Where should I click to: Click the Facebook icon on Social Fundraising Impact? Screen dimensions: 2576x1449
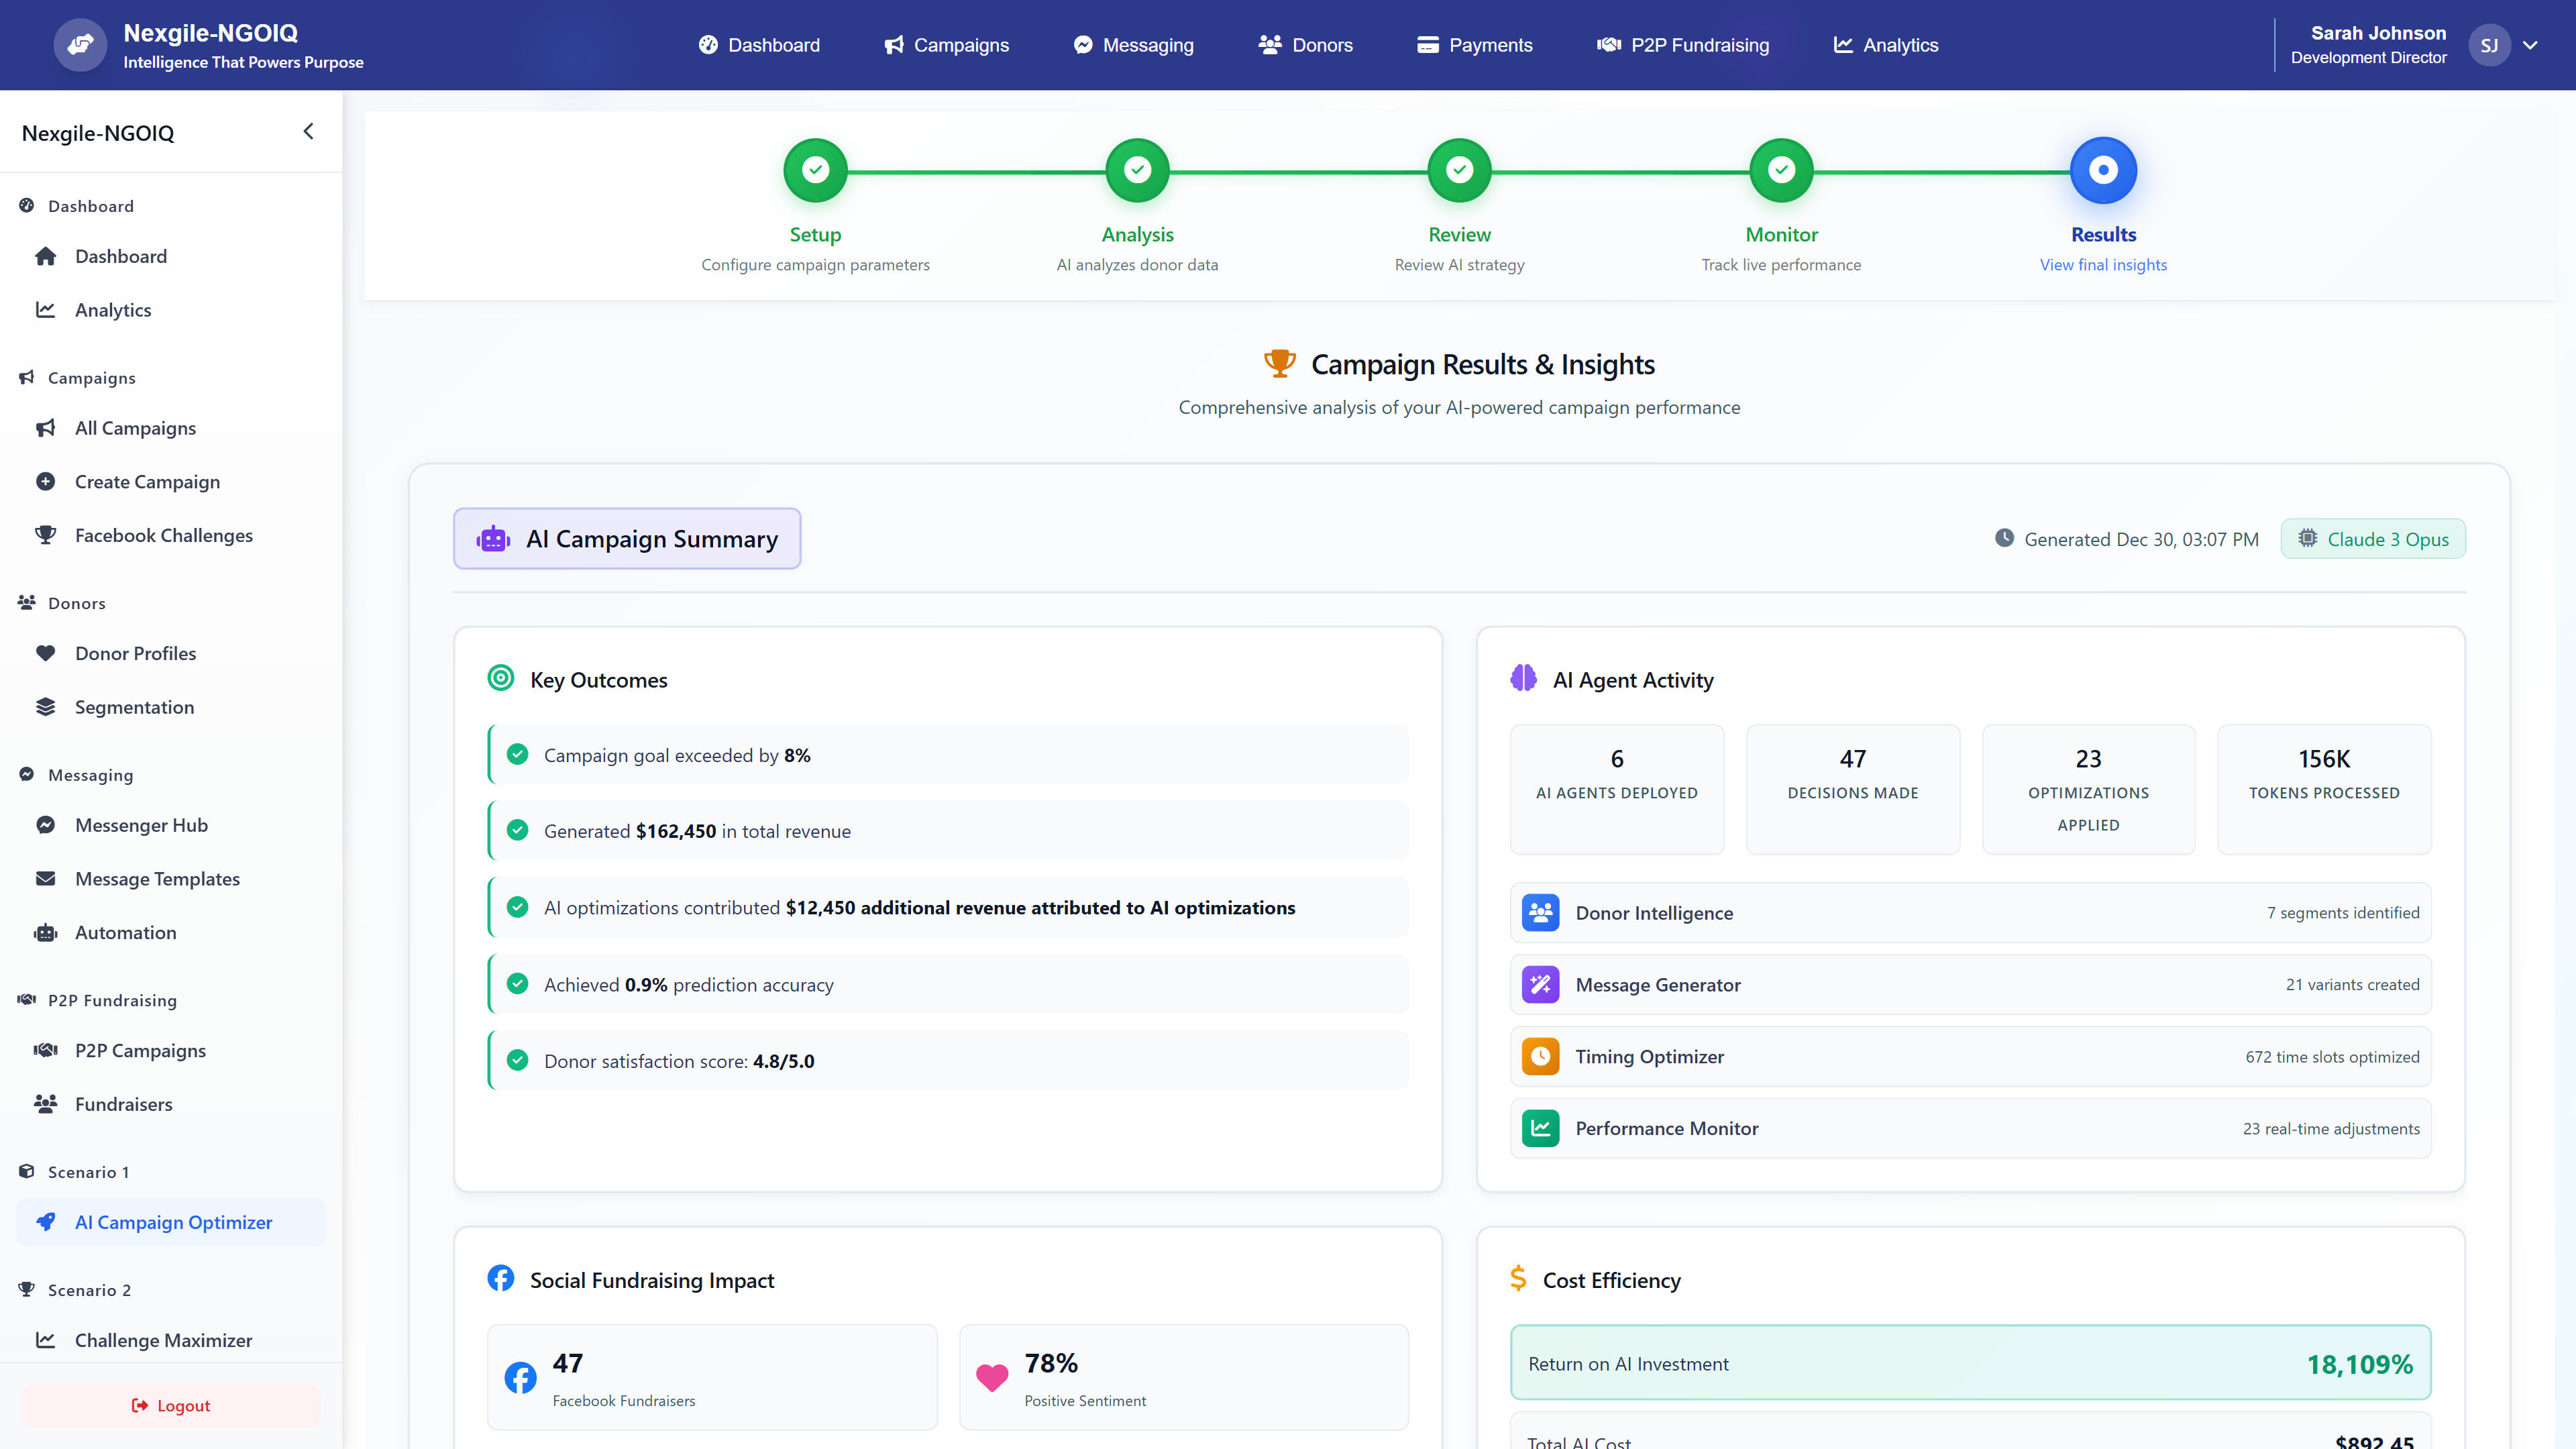(x=500, y=1278)
